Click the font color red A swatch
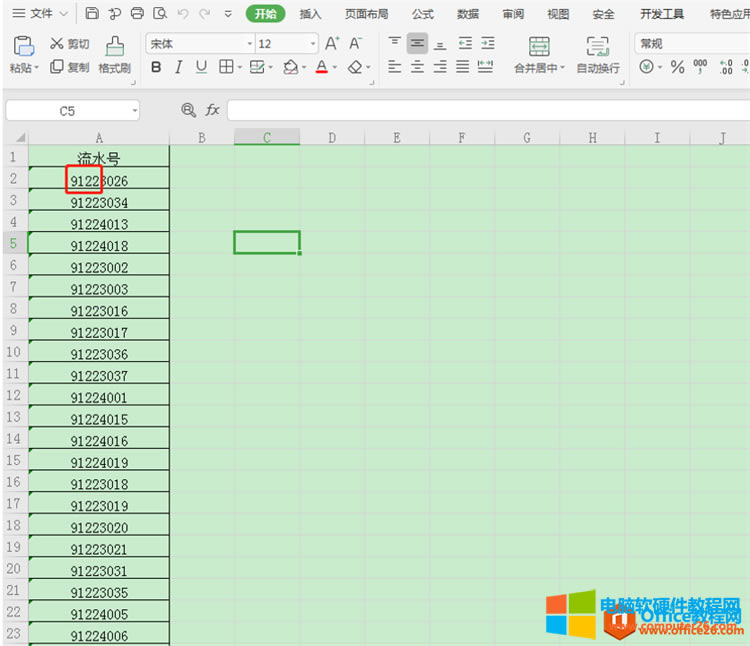750x646 pixels. coord(321,67)
